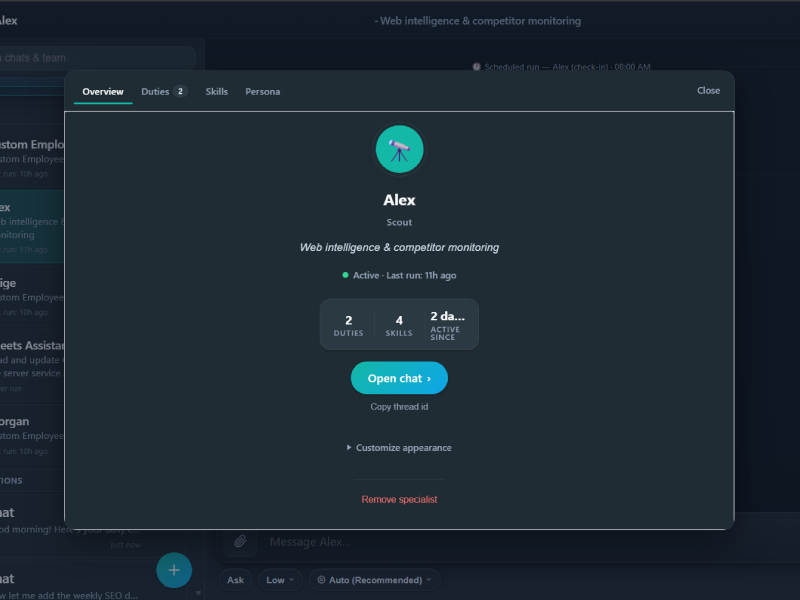Click the Web intelligence & competitor monitoring description
This screenshot has width=800, height=600.
(x=399, y=247)
